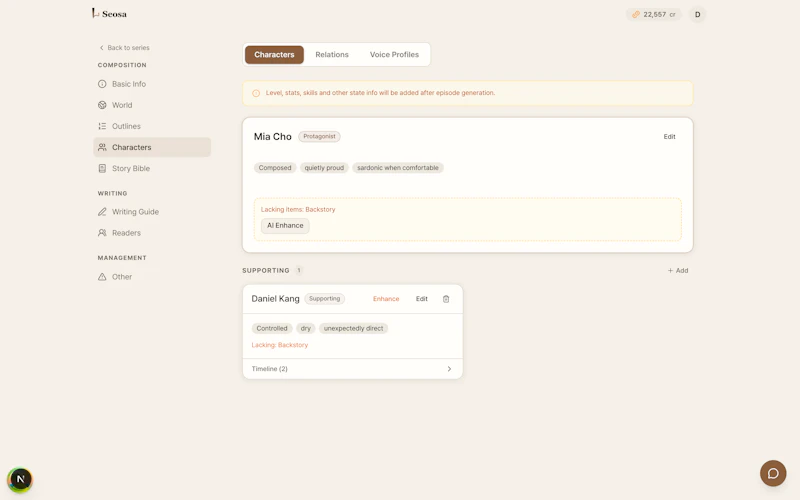Click Lacking: Backstory on Daniel Kang
The width and height of the screenshot is (800, 500).
280,345
